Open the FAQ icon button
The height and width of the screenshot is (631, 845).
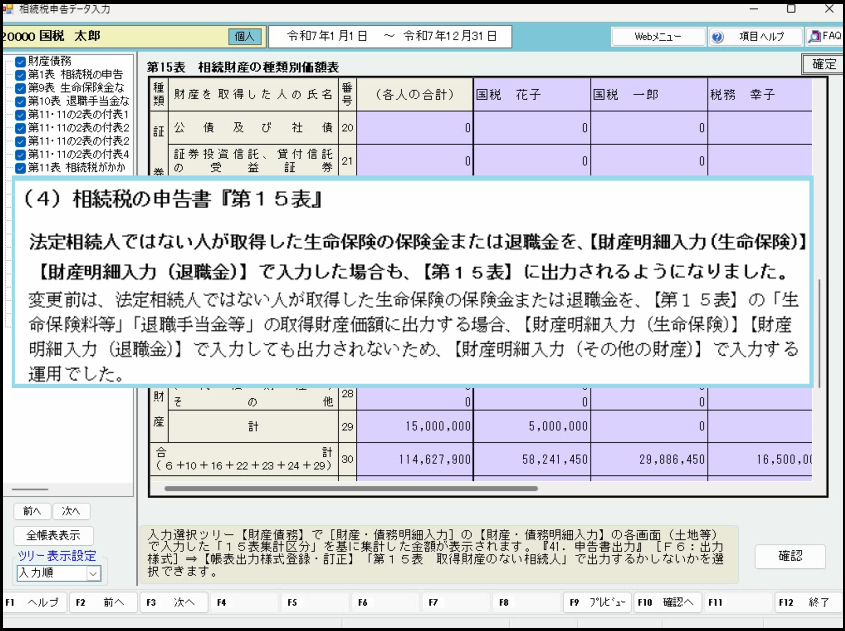pyautogui.click(x=823, y=37)
